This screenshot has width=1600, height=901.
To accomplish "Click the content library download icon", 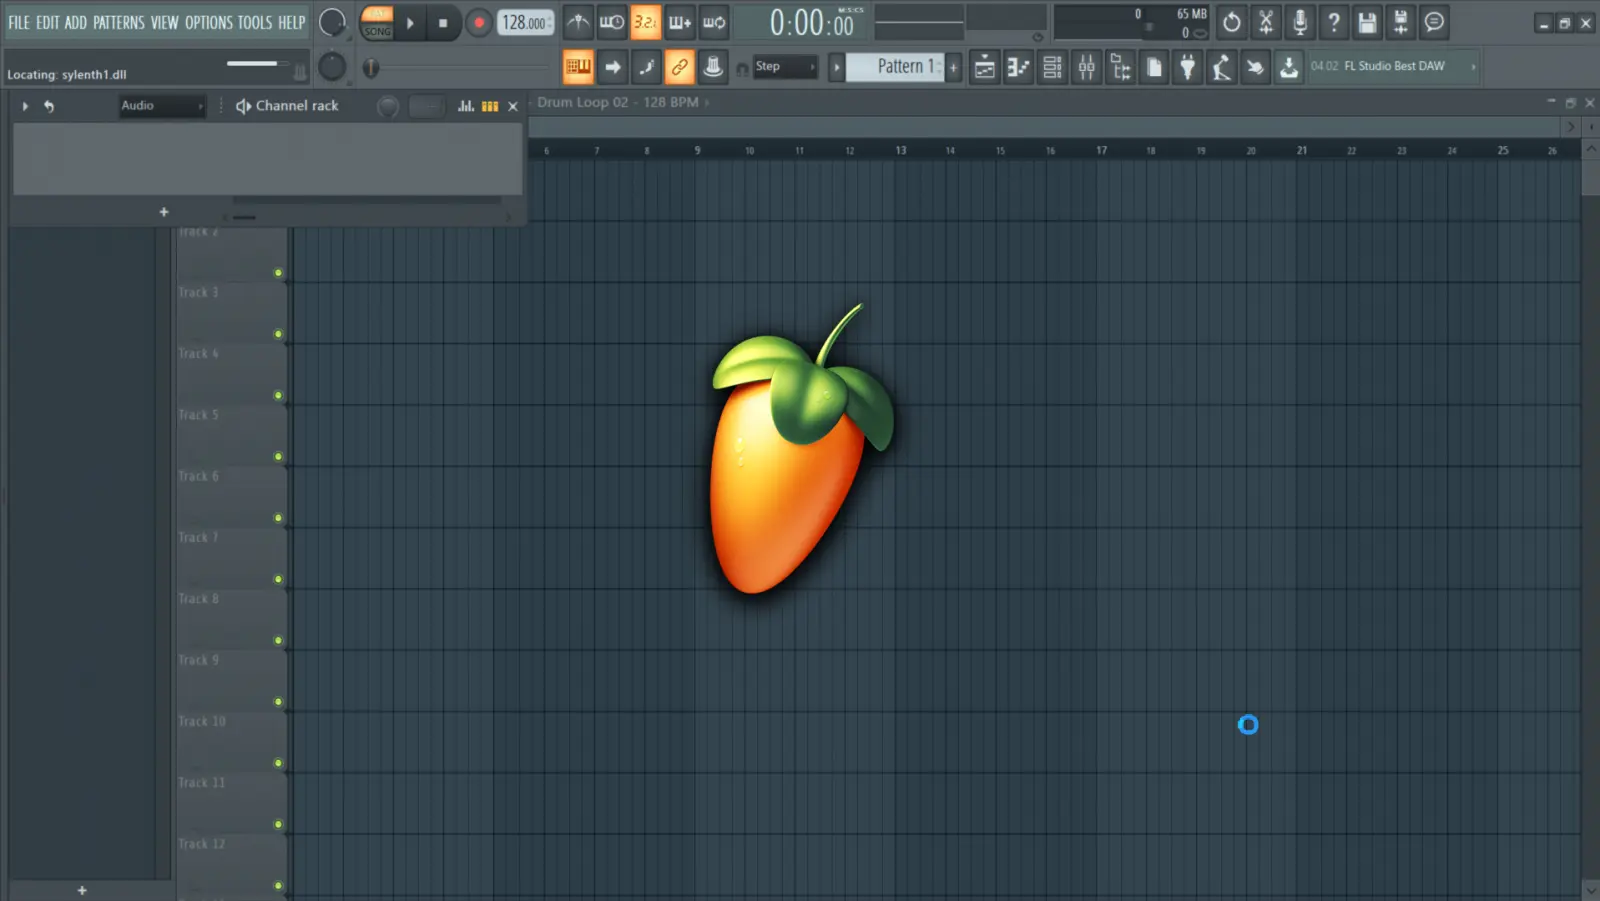I will click(1289, 67).
